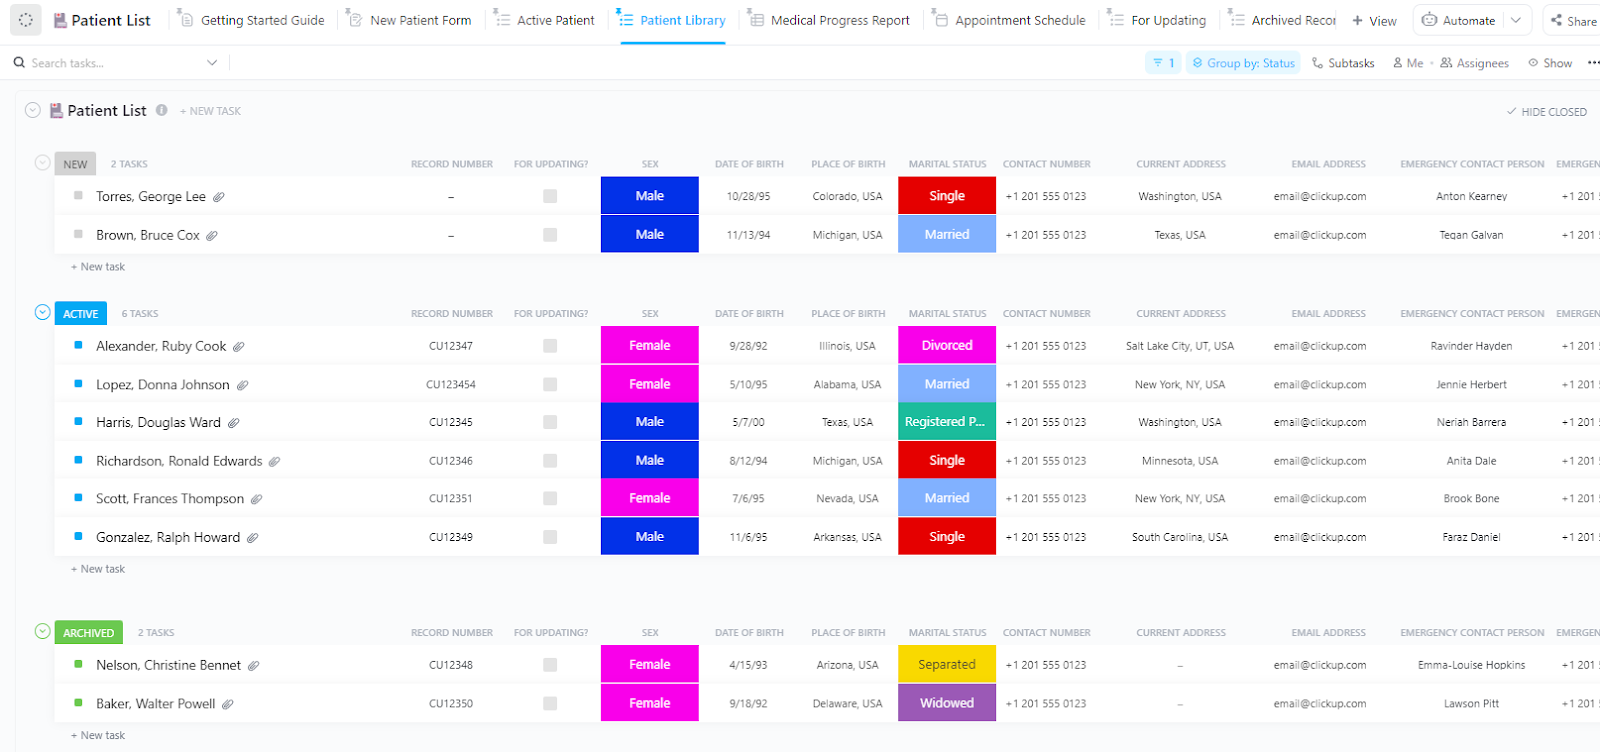Switch to the Medical Progress Report tab
Viewport: 1600px width, 752px height.
coord(830,20)
